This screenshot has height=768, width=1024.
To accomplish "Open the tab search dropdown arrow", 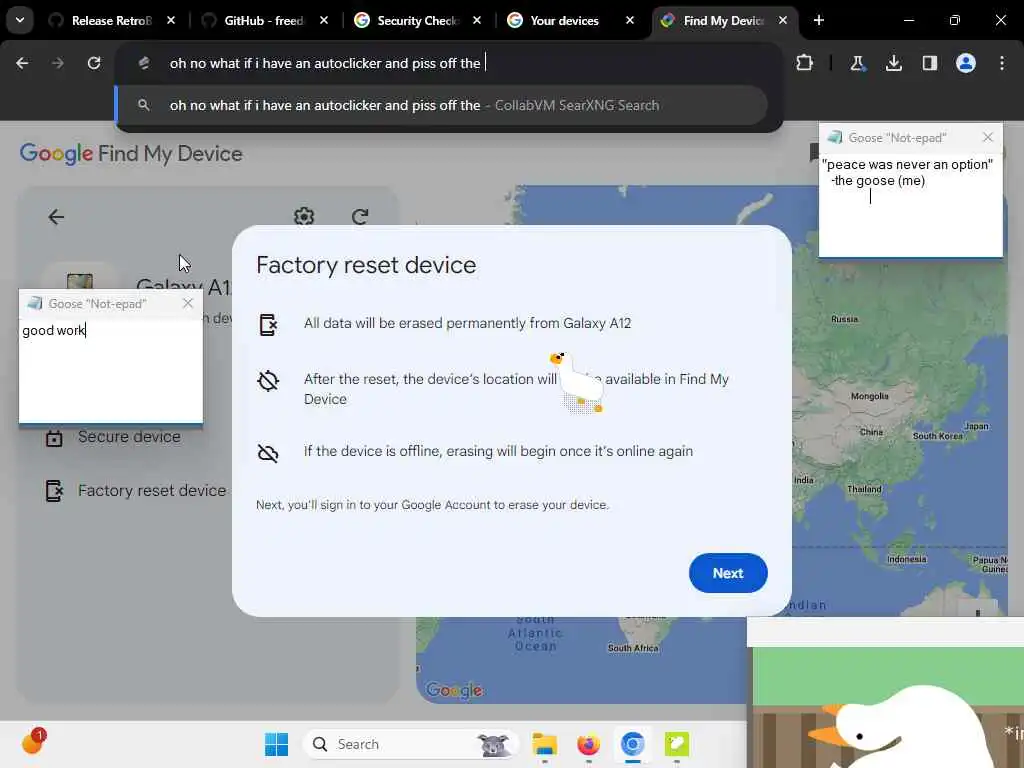I will click(x=20, y=20).
